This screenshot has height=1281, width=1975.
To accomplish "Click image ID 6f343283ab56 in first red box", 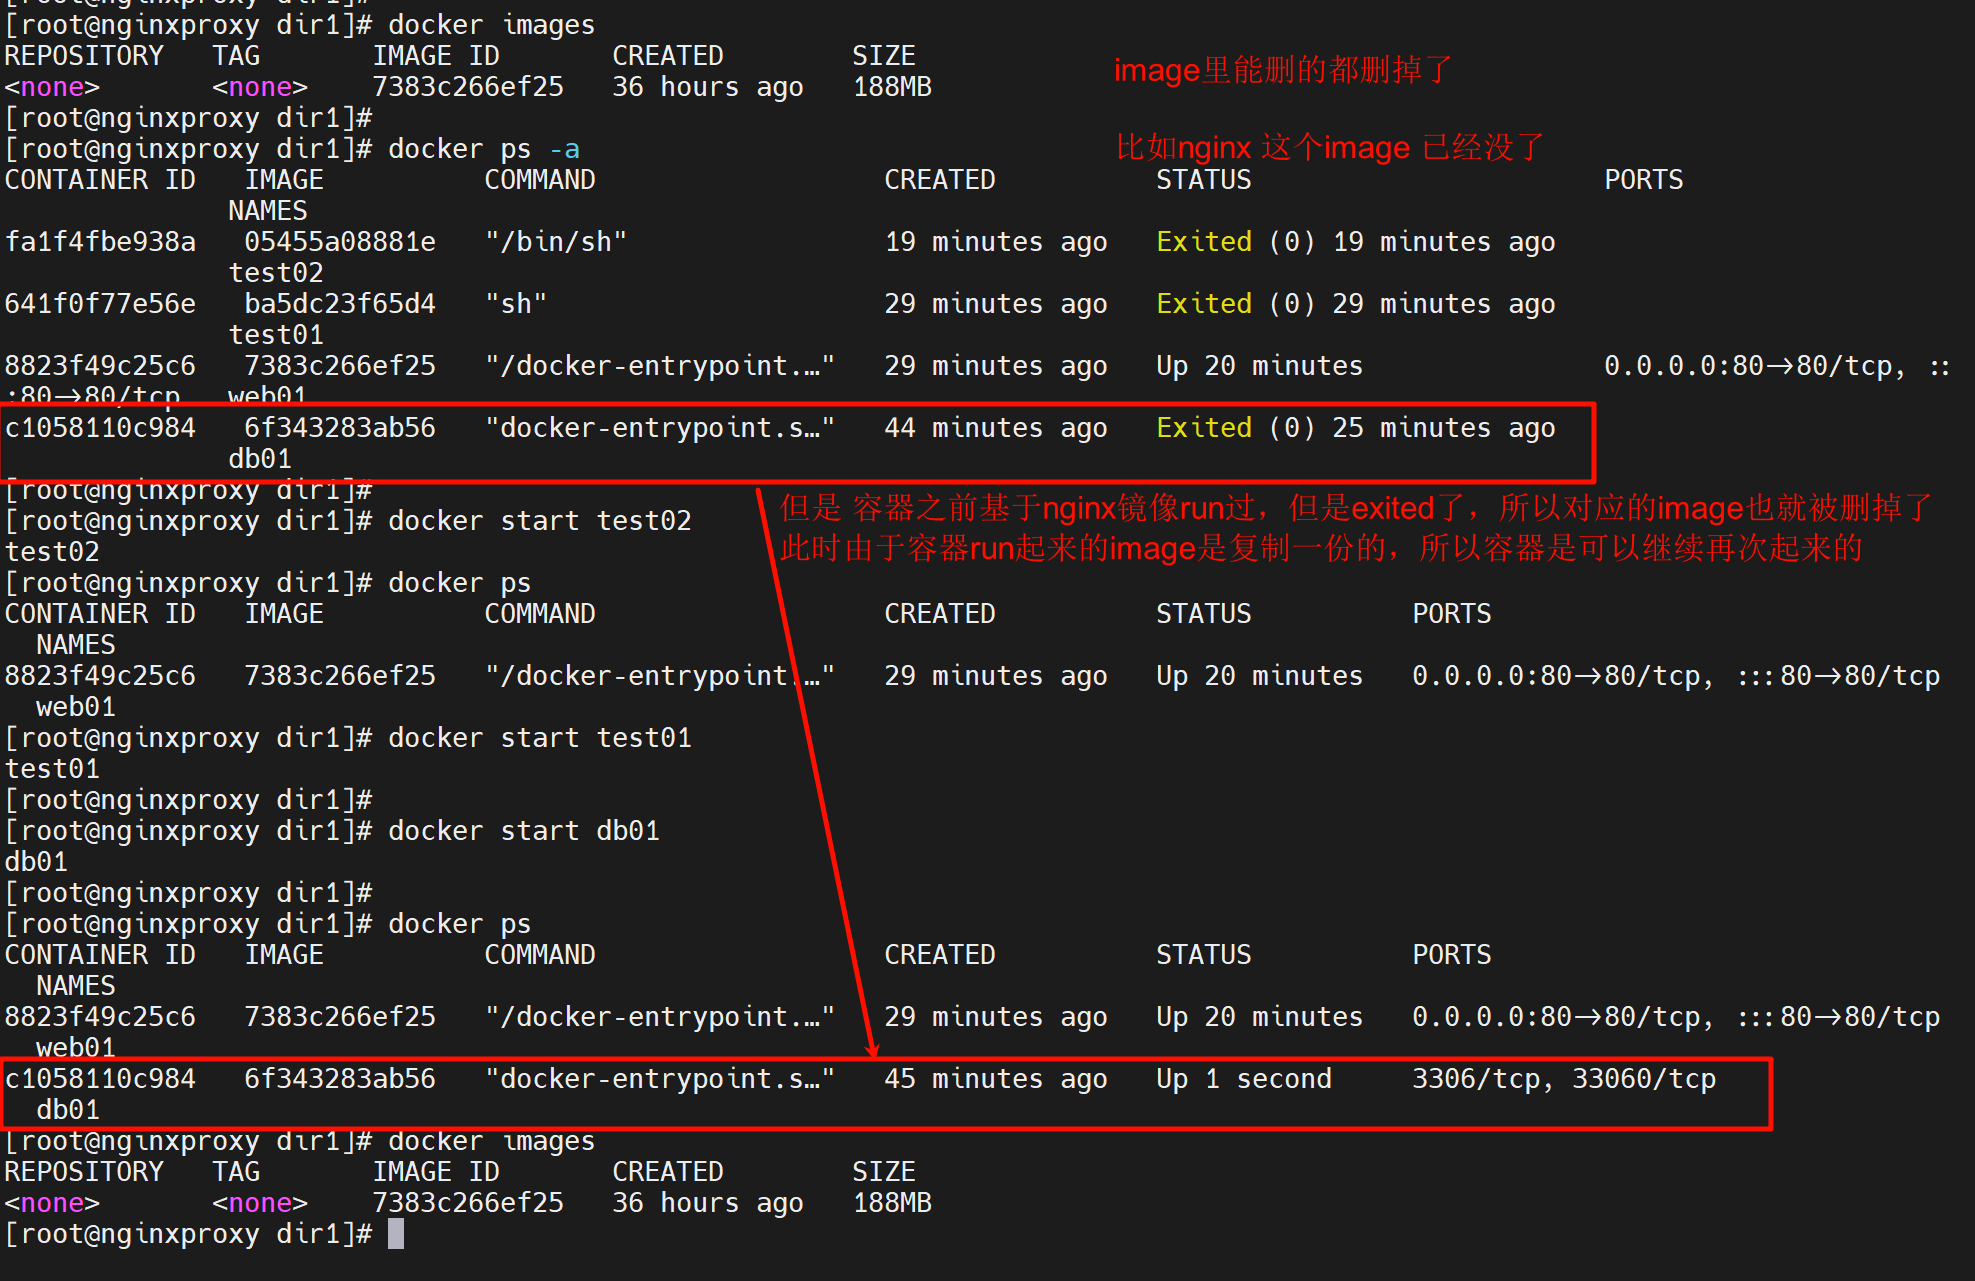I will (x=340, y=428).
